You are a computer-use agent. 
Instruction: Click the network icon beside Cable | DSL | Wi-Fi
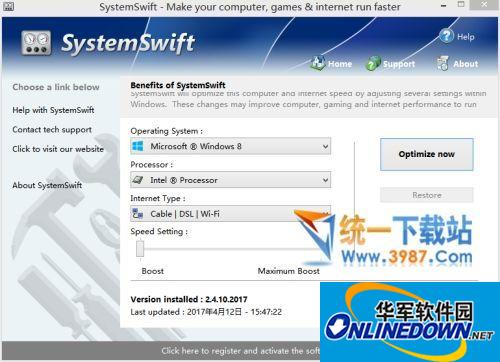click(138, 214)
